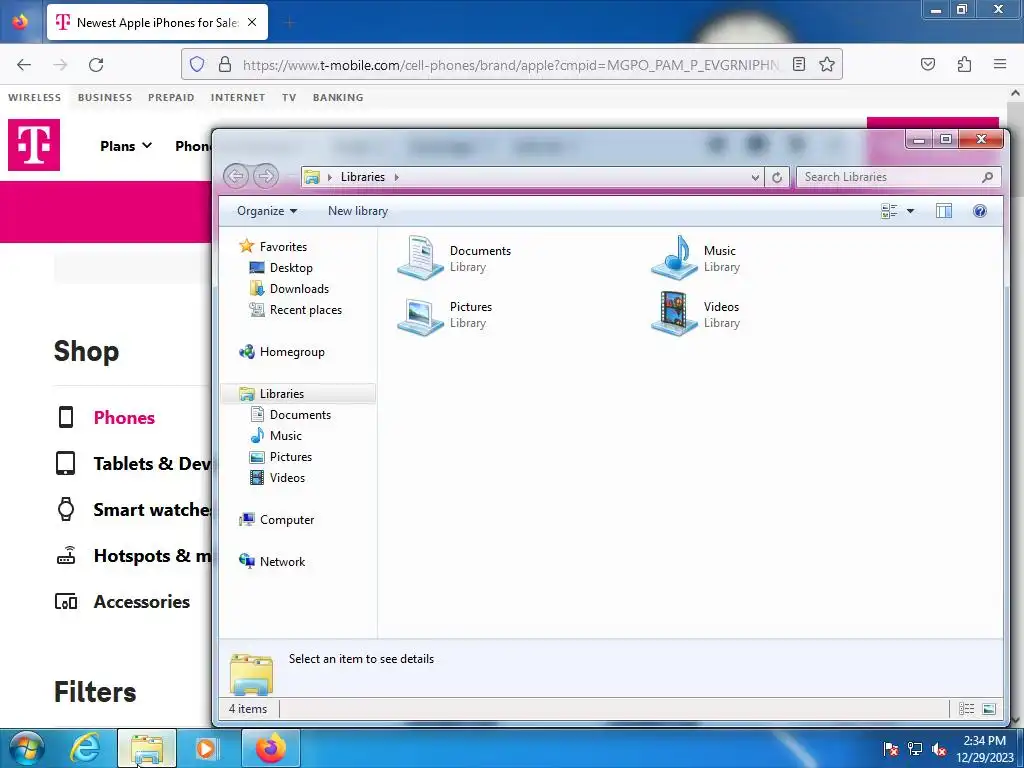Screen dimensions: 1024x768
Task: Click Explorer forward arrow button
Action: [266, 176]
